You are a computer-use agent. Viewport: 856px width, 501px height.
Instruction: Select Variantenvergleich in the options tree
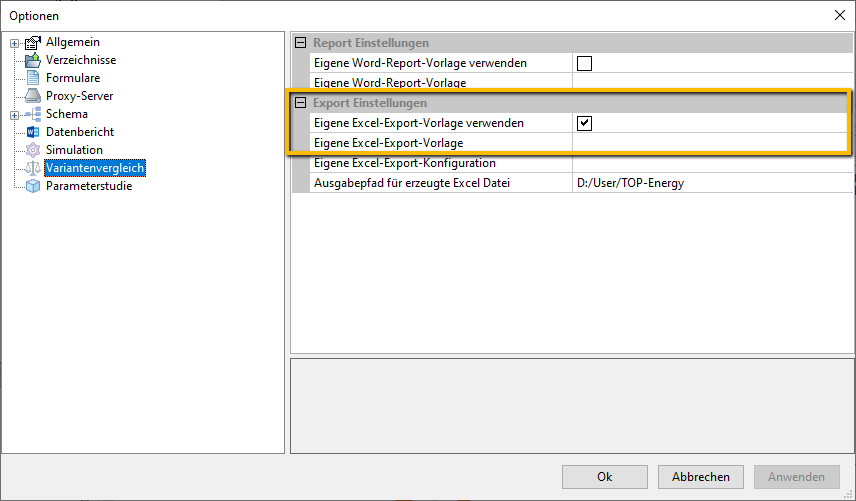coord(95,168)
